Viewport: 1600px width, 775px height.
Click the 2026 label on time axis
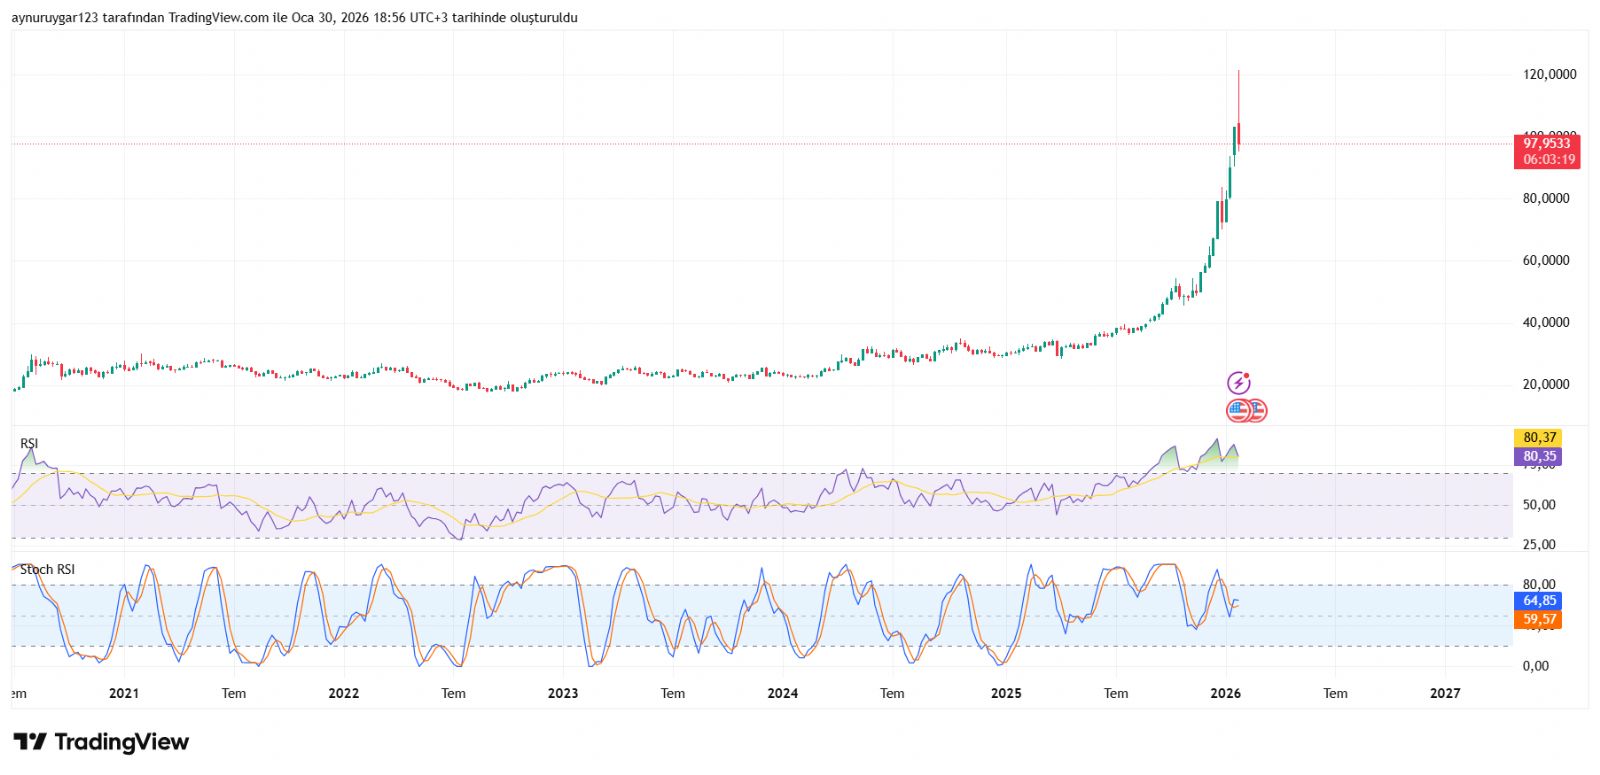(1225, 693)
